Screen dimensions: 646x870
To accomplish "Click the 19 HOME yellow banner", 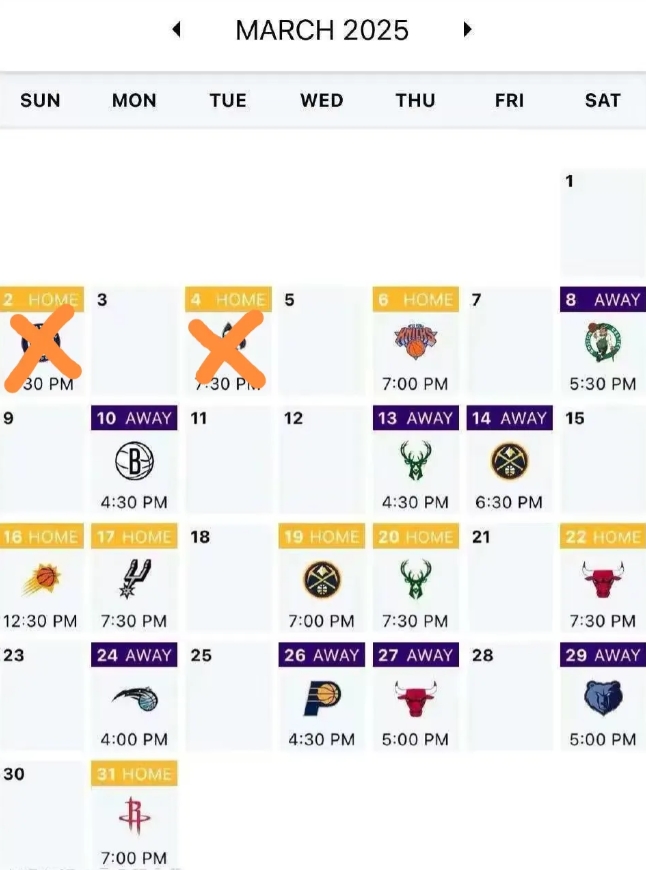I will (x=322, y=536).
